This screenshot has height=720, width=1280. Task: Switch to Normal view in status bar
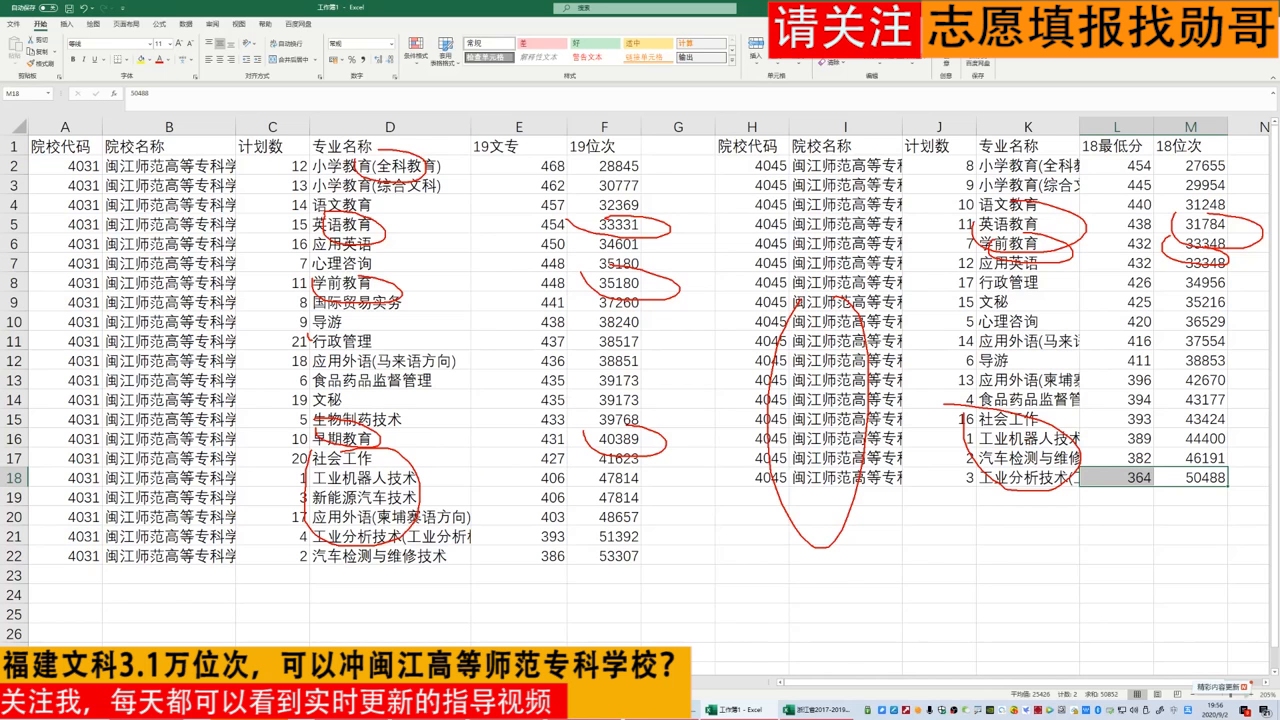click(x=1137, y=694)
